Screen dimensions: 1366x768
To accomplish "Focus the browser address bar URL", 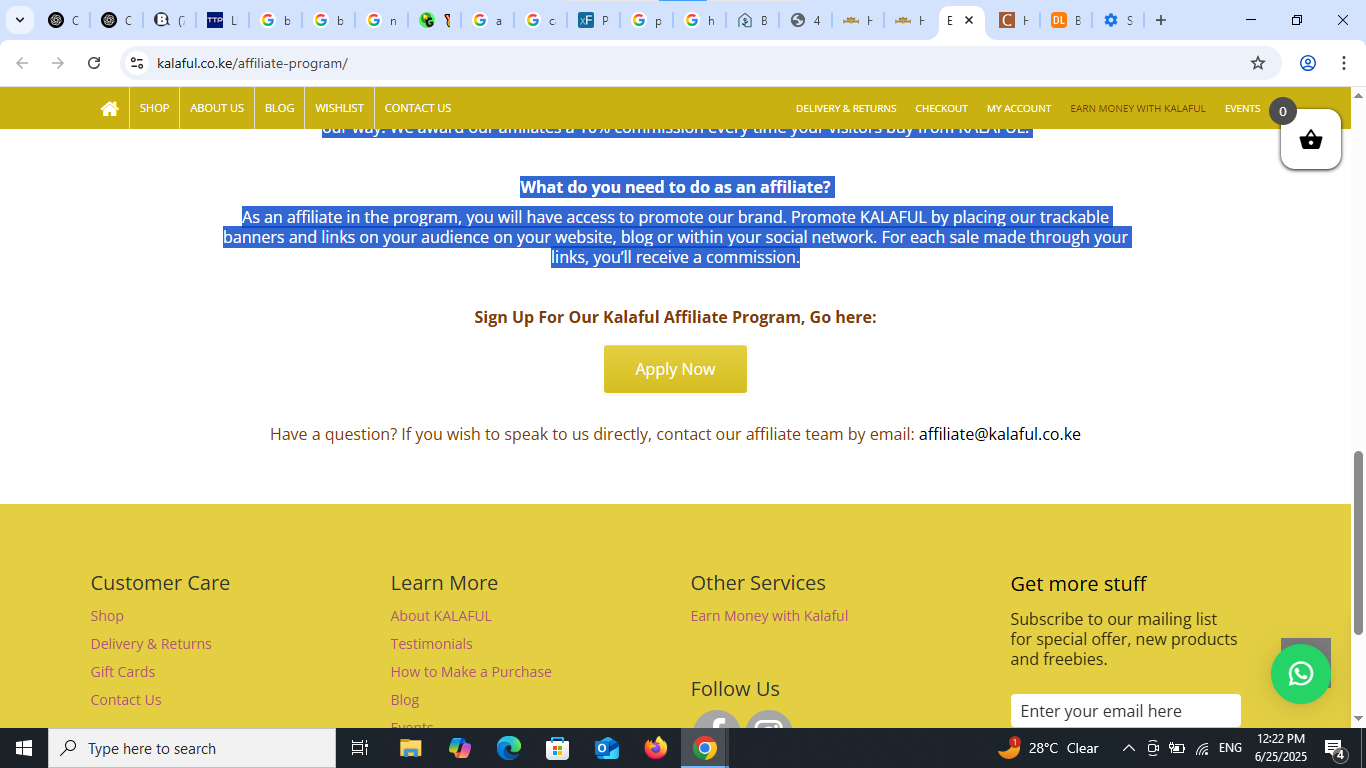I will point(252,63).
